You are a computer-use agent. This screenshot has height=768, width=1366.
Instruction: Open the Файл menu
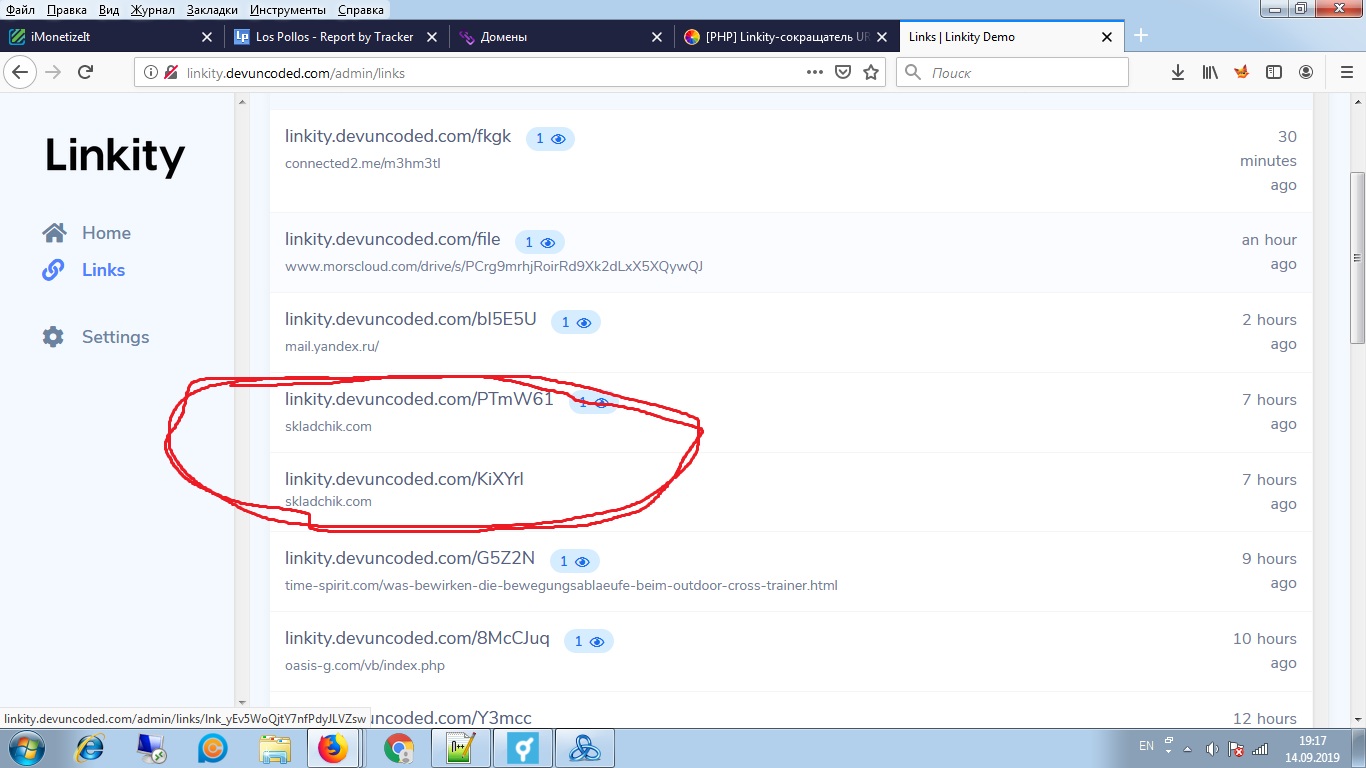pos(20,10)
